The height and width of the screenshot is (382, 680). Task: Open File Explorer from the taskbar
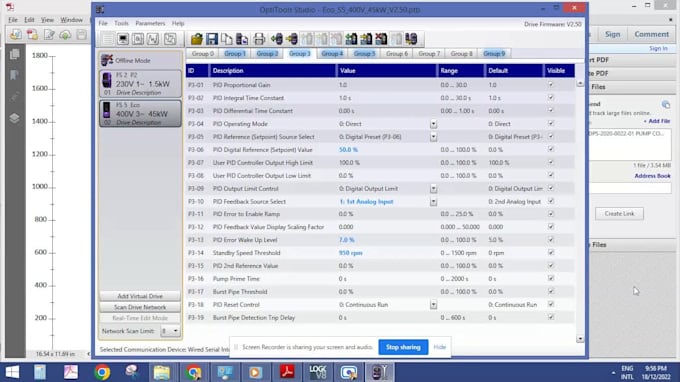tap(162, 372)
